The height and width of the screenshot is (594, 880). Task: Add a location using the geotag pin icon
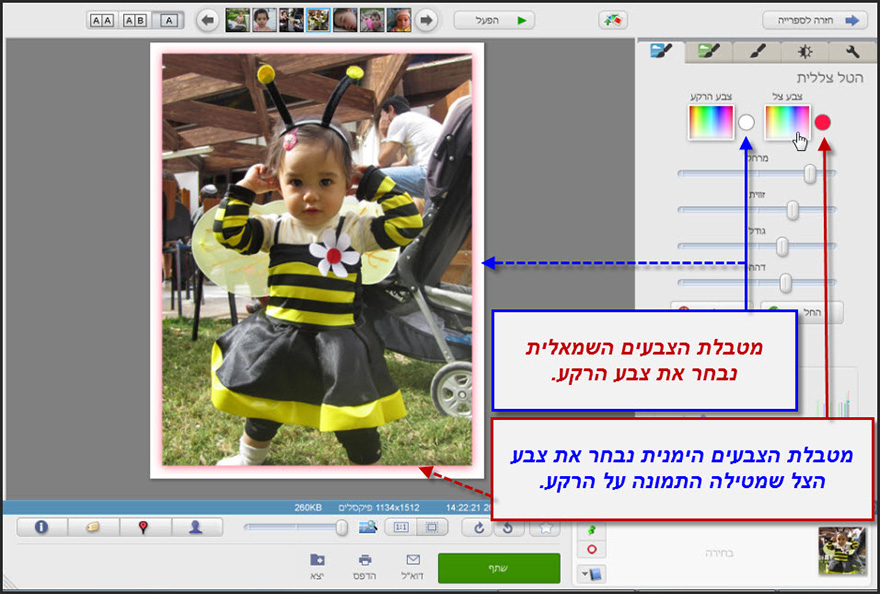[142, 526]
